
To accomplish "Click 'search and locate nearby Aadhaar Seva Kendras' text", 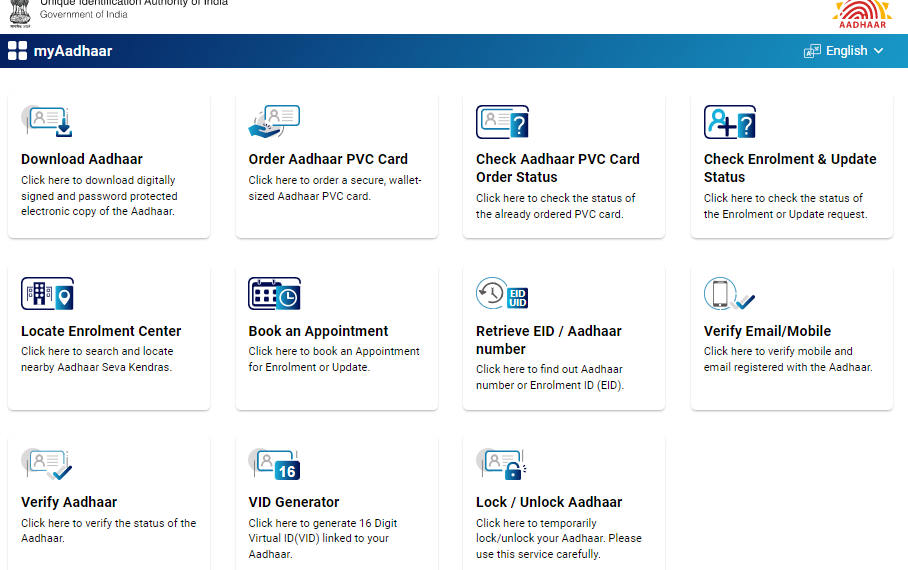I will pyautogui.click(x=97, y=359).
